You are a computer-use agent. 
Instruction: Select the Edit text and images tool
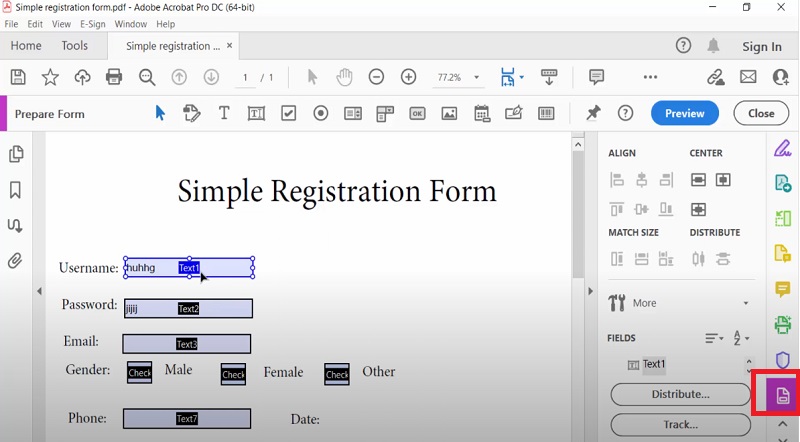click(x=191, y=113)
